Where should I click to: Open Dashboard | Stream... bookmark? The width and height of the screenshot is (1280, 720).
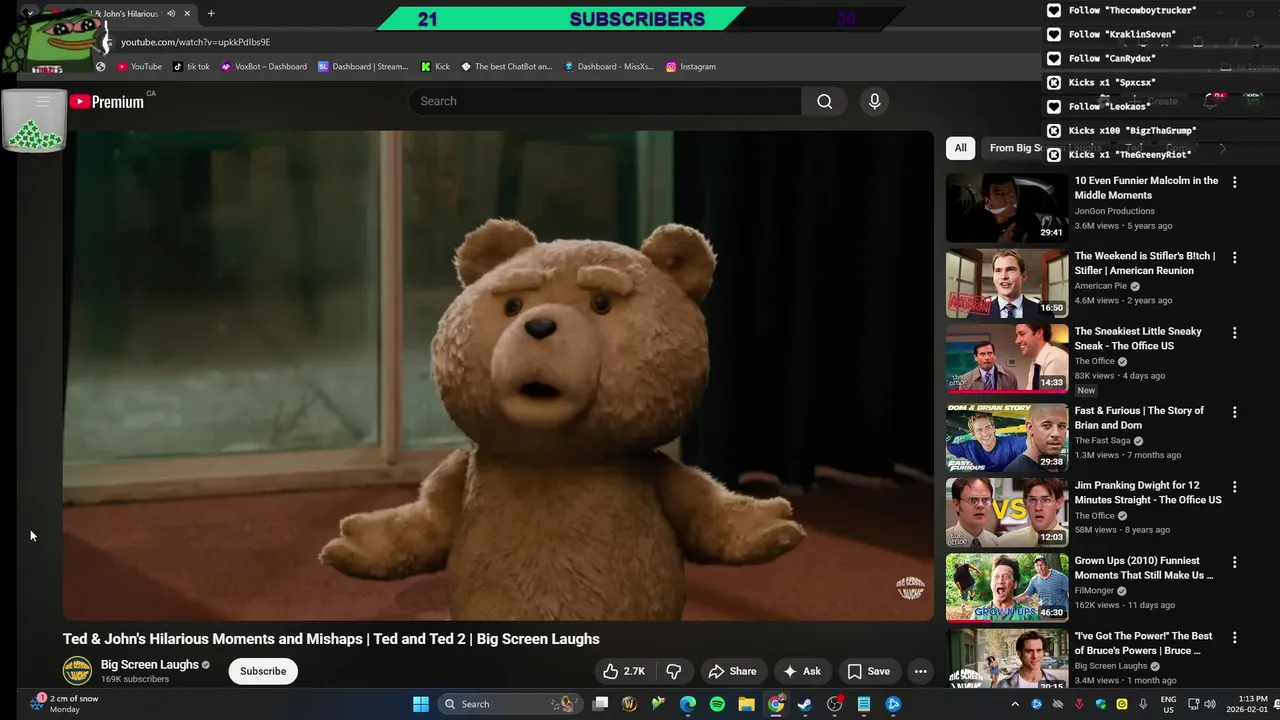pyautogui.click(x=363, y=66)
